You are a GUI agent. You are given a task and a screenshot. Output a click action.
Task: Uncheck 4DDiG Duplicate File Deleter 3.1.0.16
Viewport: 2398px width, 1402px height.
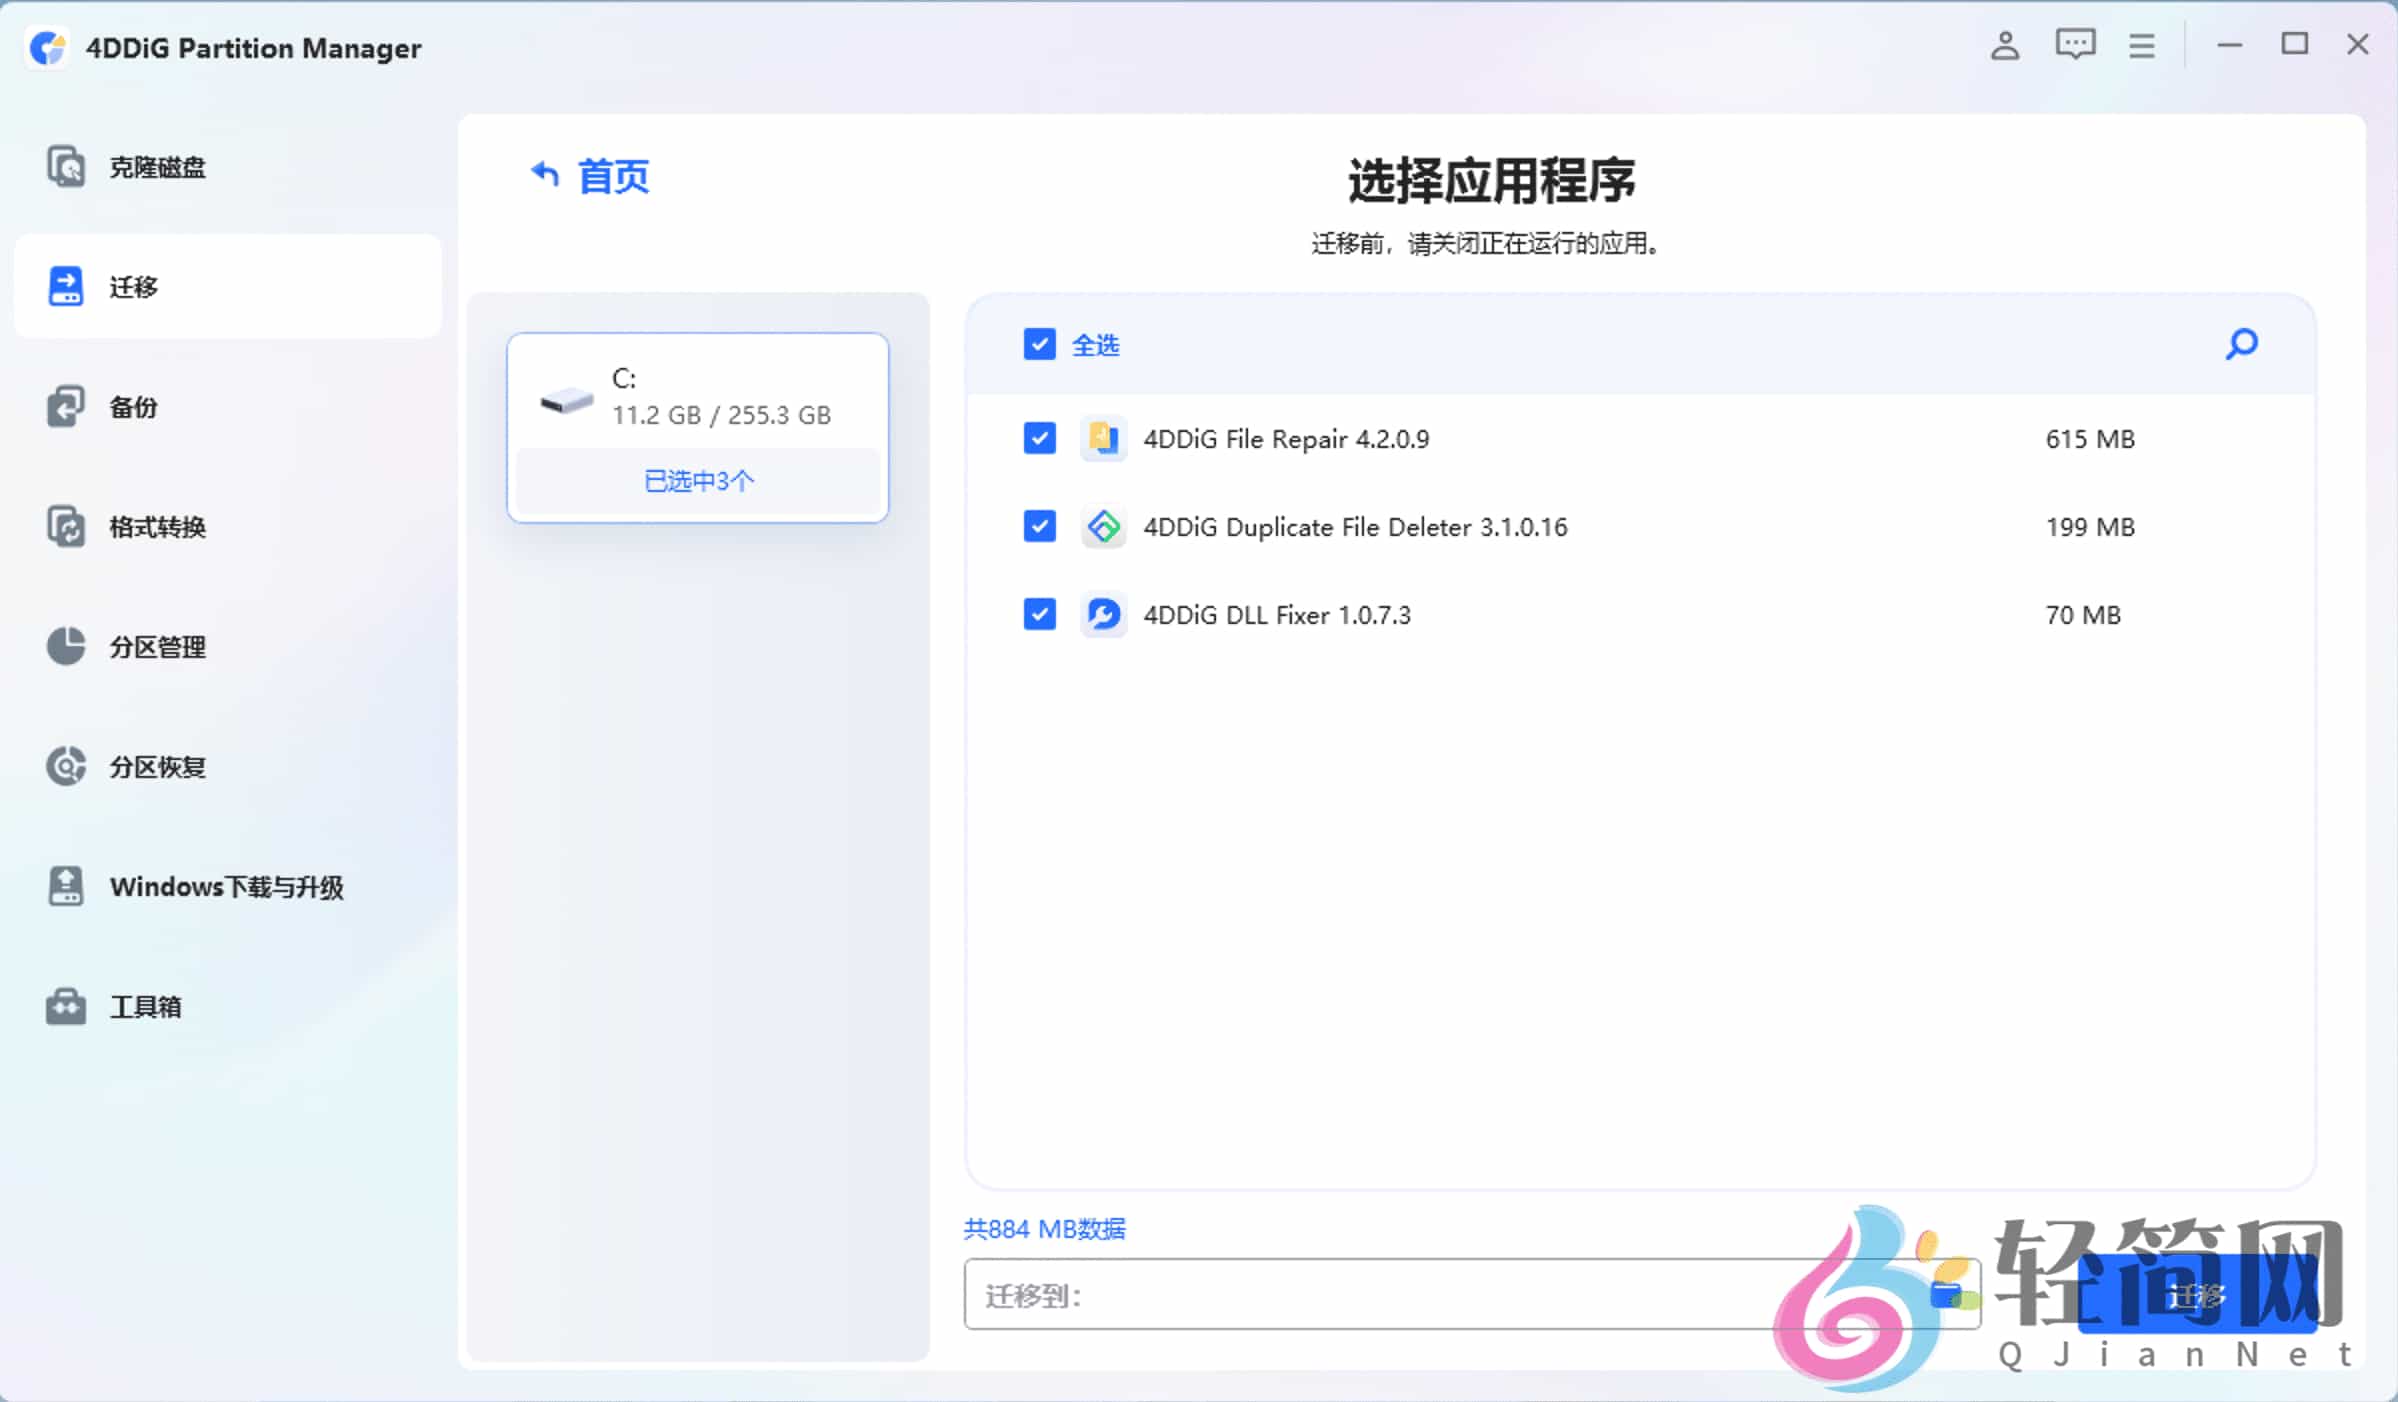pos(1040,527)
